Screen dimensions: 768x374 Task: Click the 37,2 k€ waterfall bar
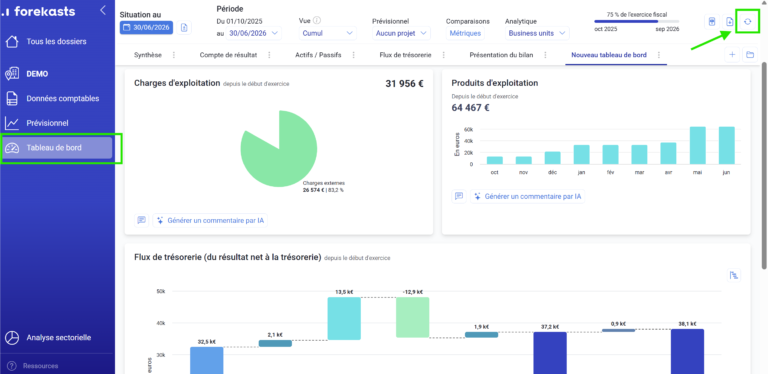550,353
